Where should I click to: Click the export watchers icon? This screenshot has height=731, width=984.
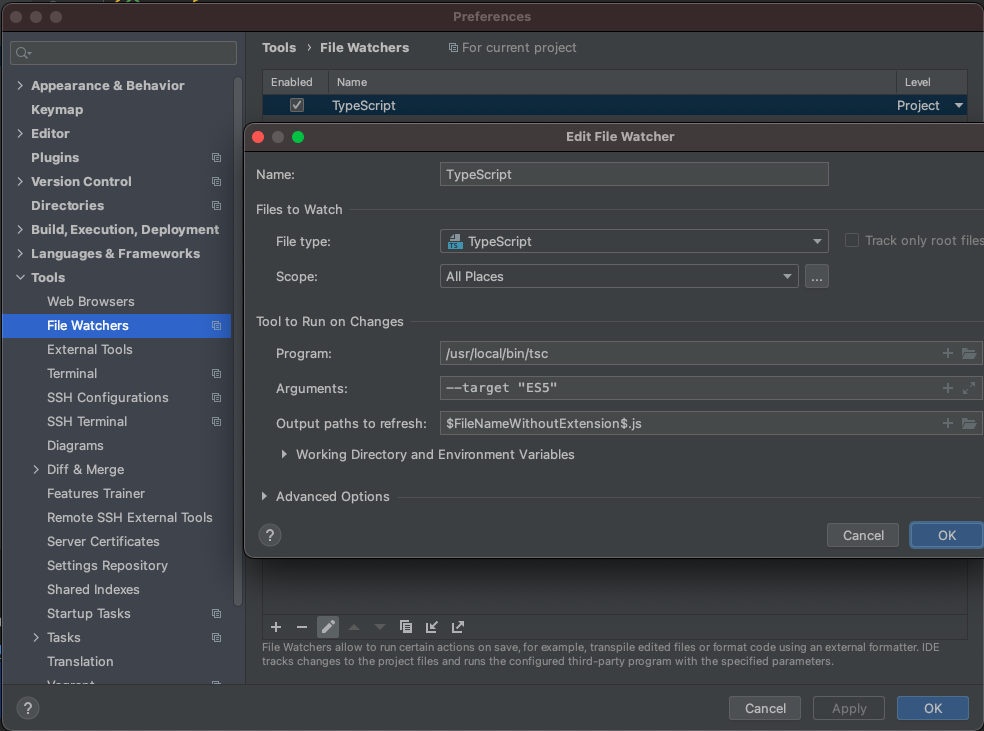(x=458, y=627)
